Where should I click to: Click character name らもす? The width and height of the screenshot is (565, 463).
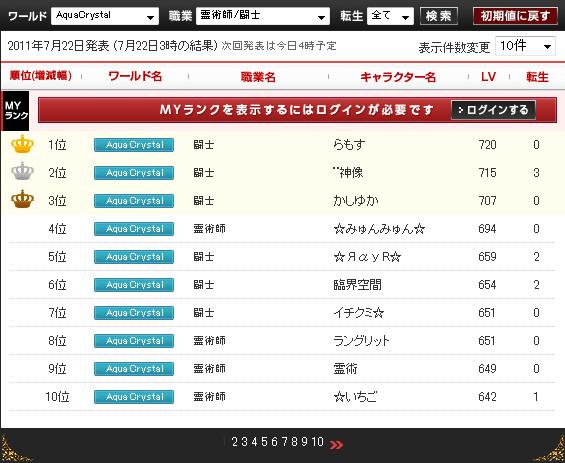point(349,145)
